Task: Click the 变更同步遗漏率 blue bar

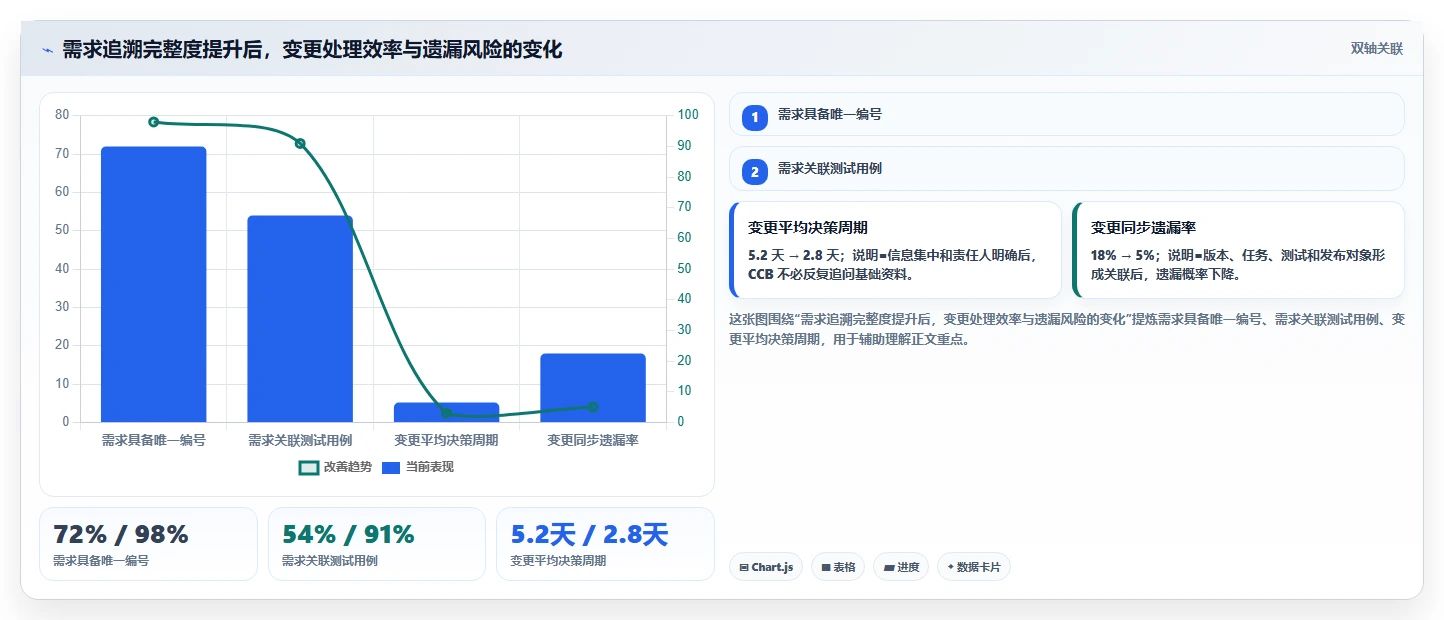Action: click(x=593, y=388)
